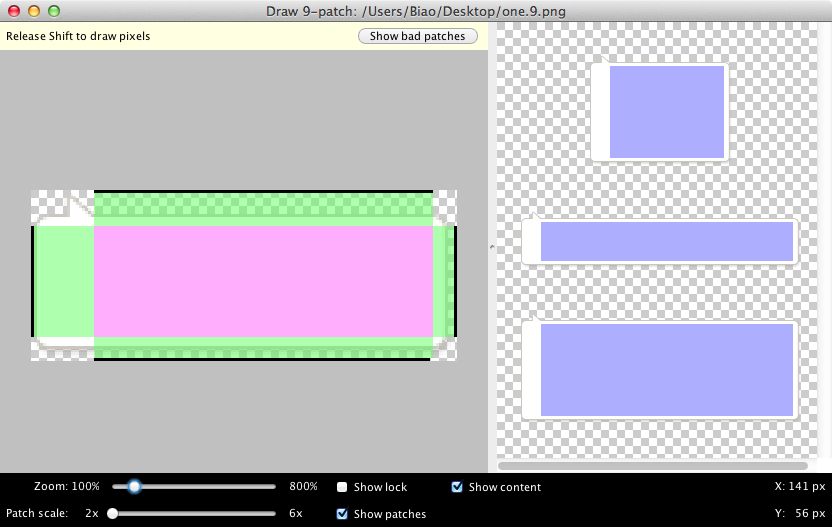
Task: Click the top black stretch marker line
Action: click(x=263, y=191)
